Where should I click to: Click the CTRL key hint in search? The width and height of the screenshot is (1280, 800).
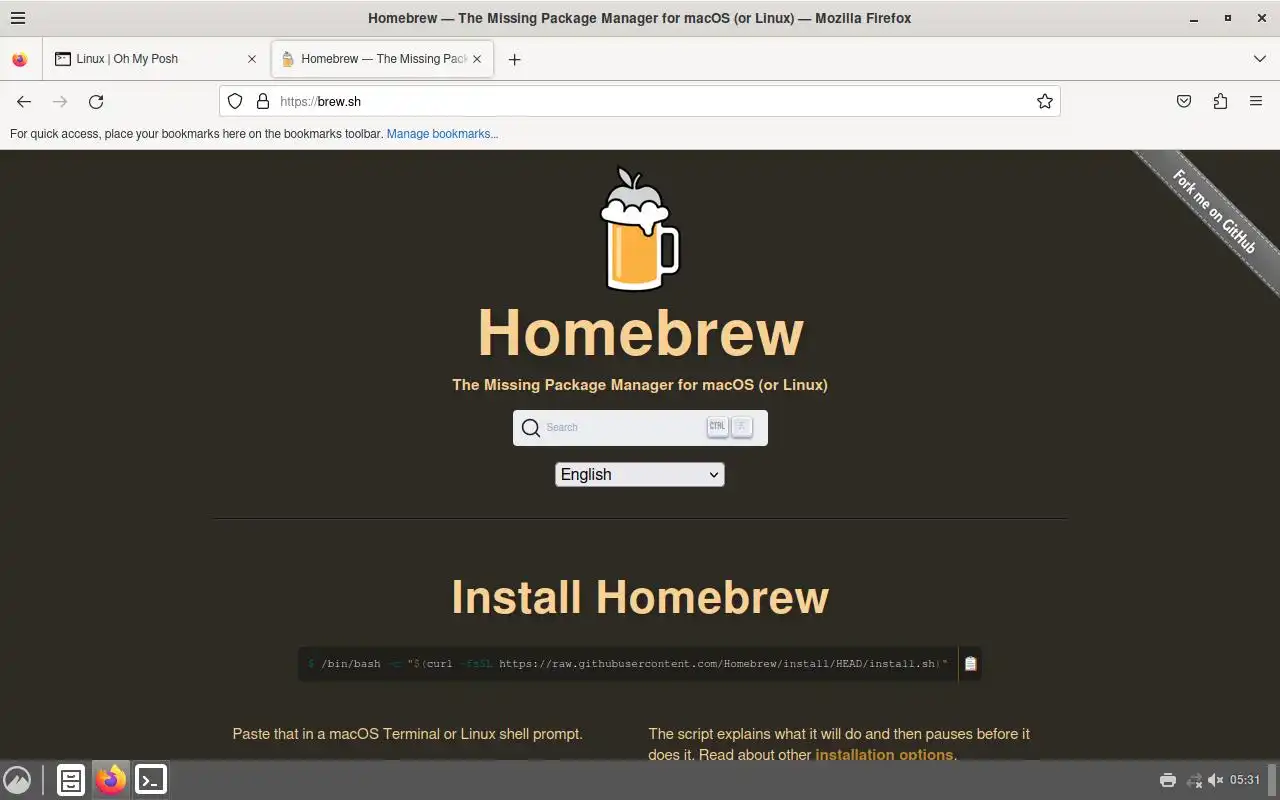pyautogui.click(x=717, y=426)
